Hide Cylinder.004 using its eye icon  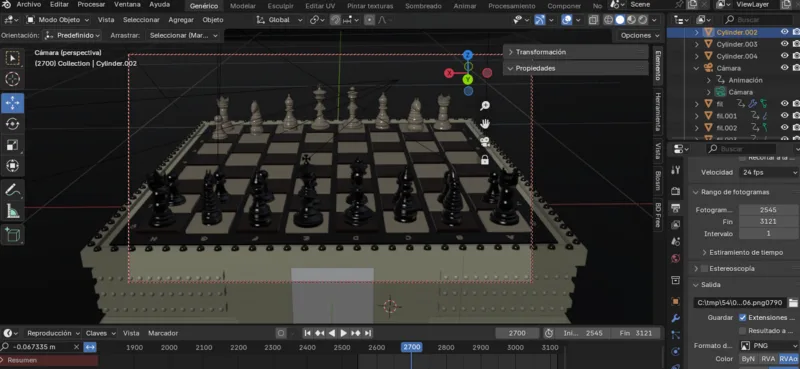coord(785,56)
